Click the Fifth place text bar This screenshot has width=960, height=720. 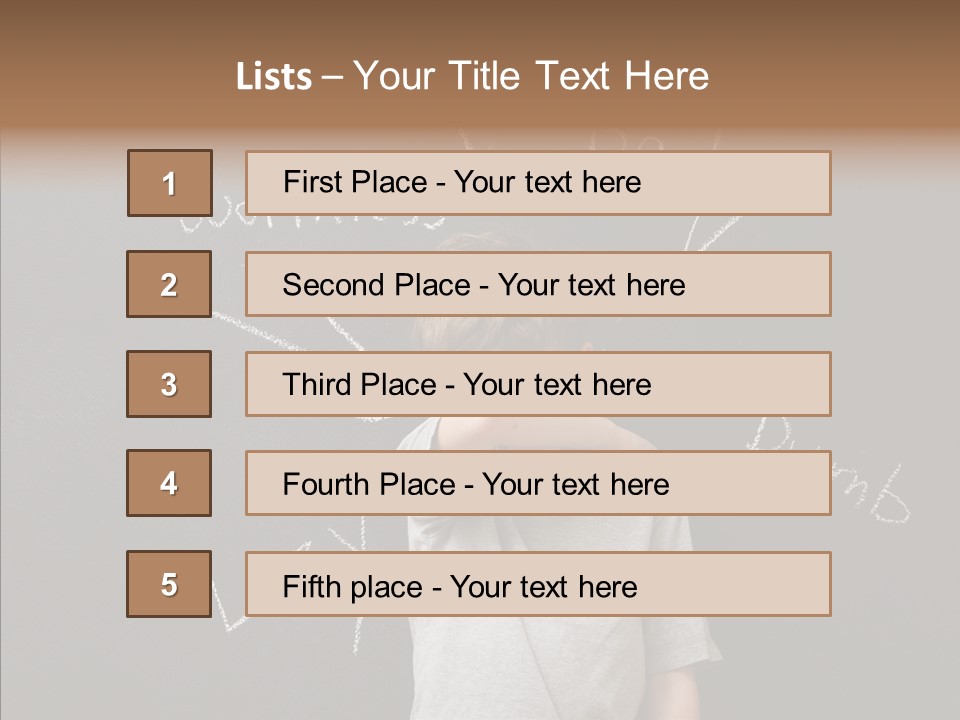tap(538, 584)
